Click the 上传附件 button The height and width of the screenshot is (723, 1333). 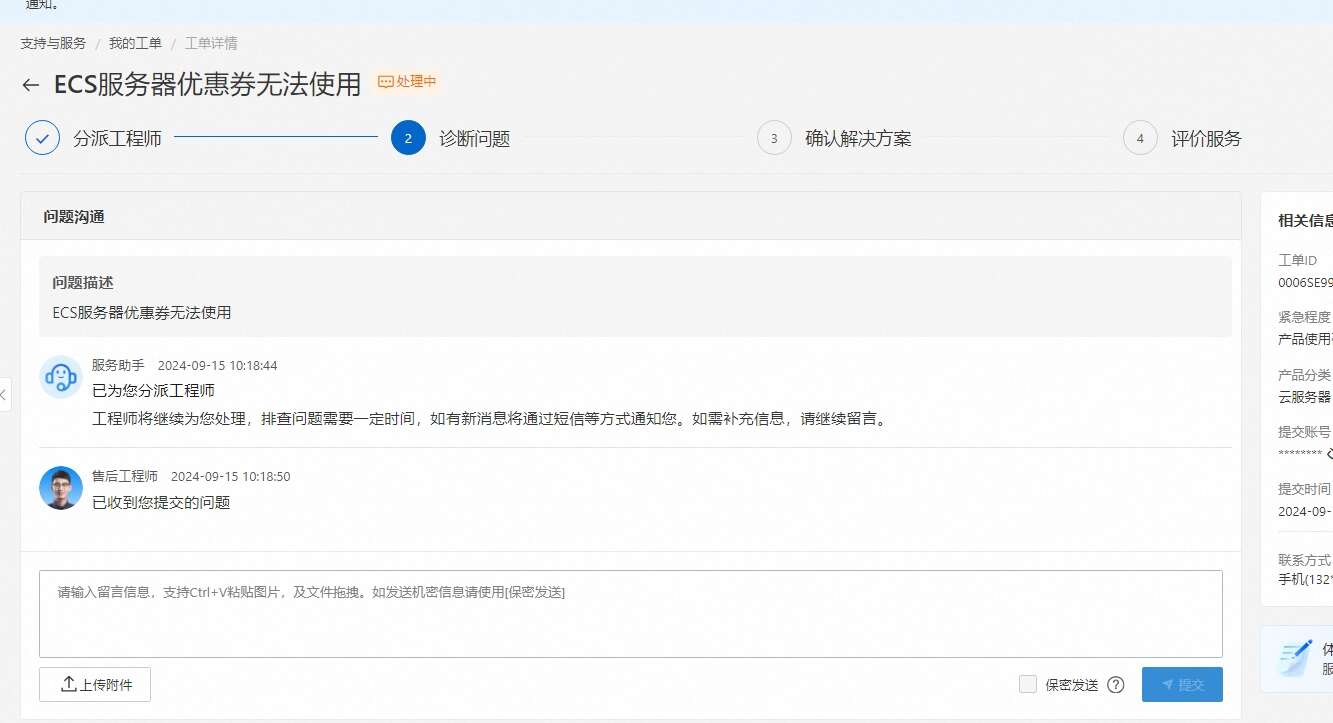click(95, 684)
